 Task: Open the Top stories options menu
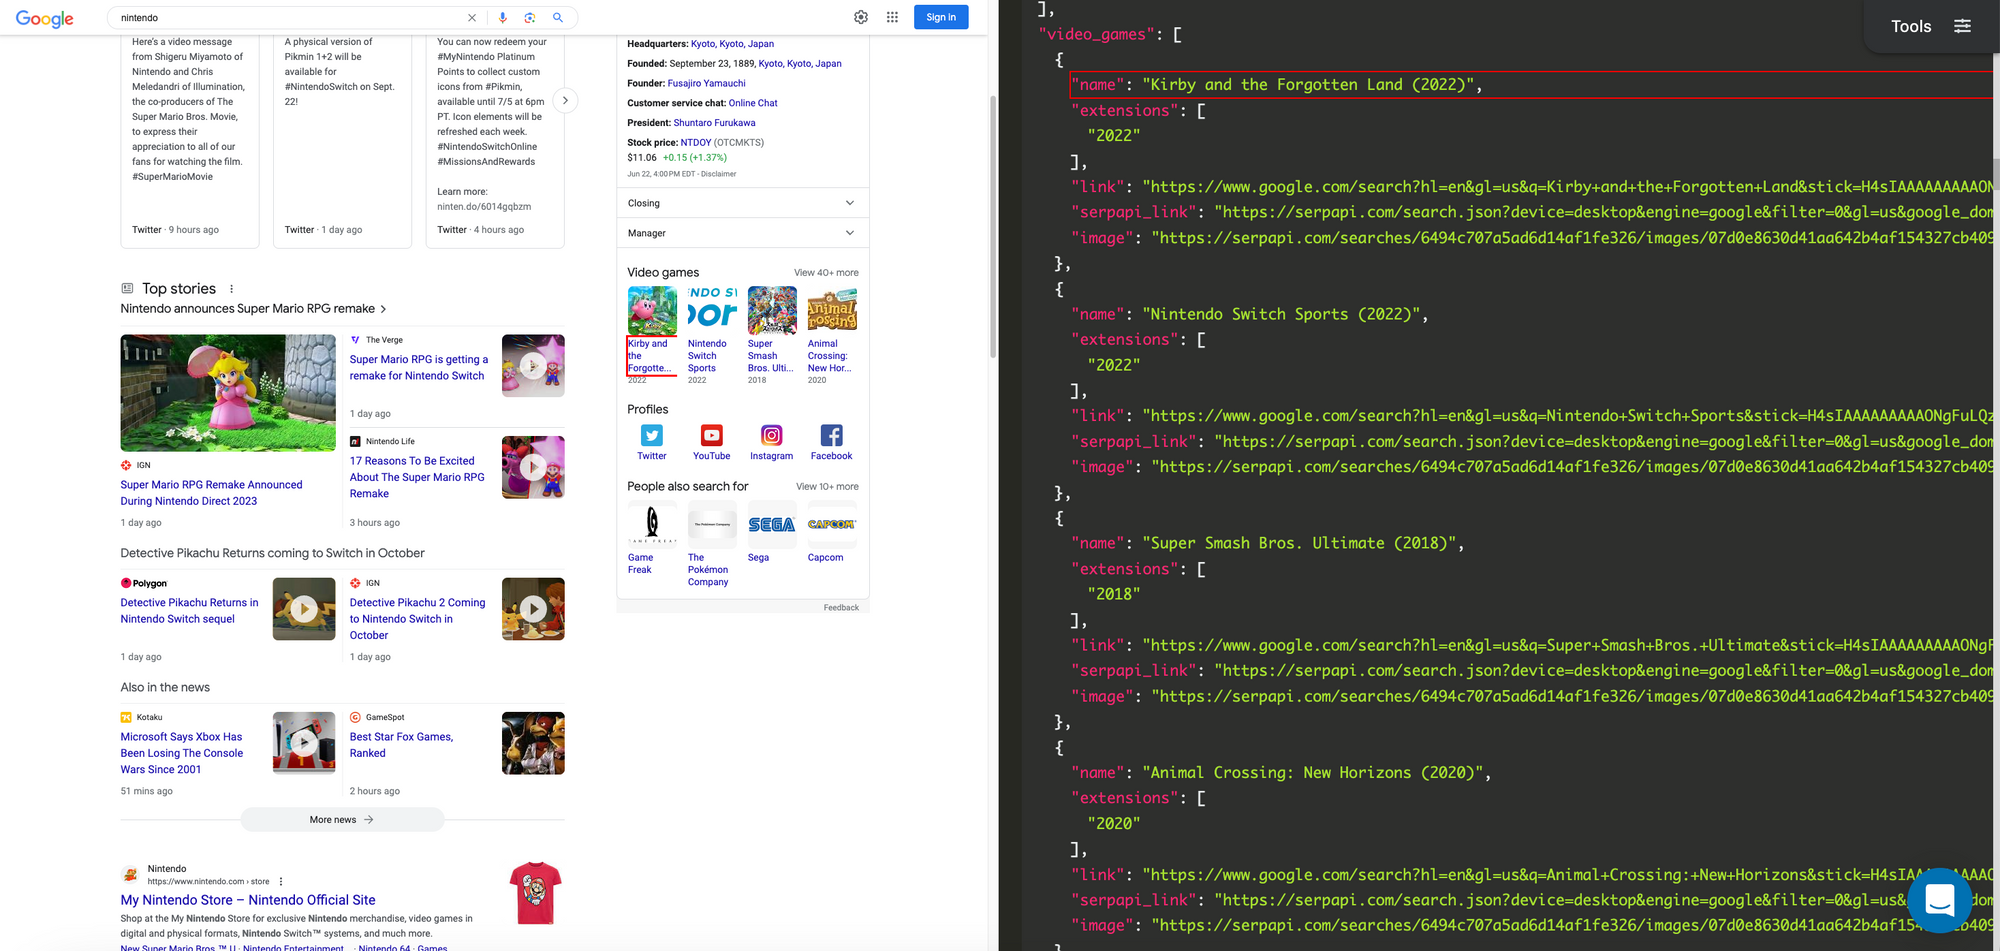click(x=232, y=289)
